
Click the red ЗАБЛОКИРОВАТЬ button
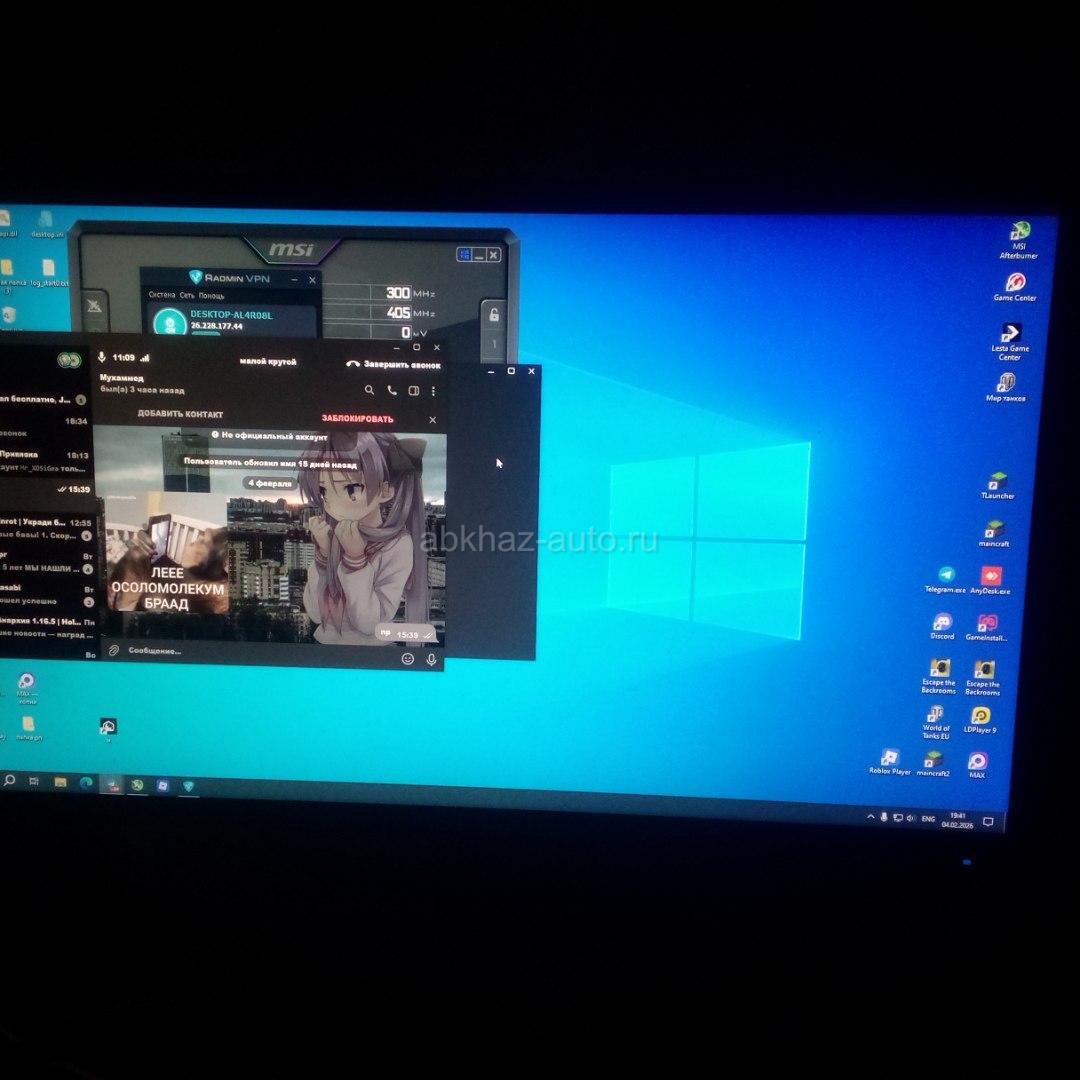[357, 419]
